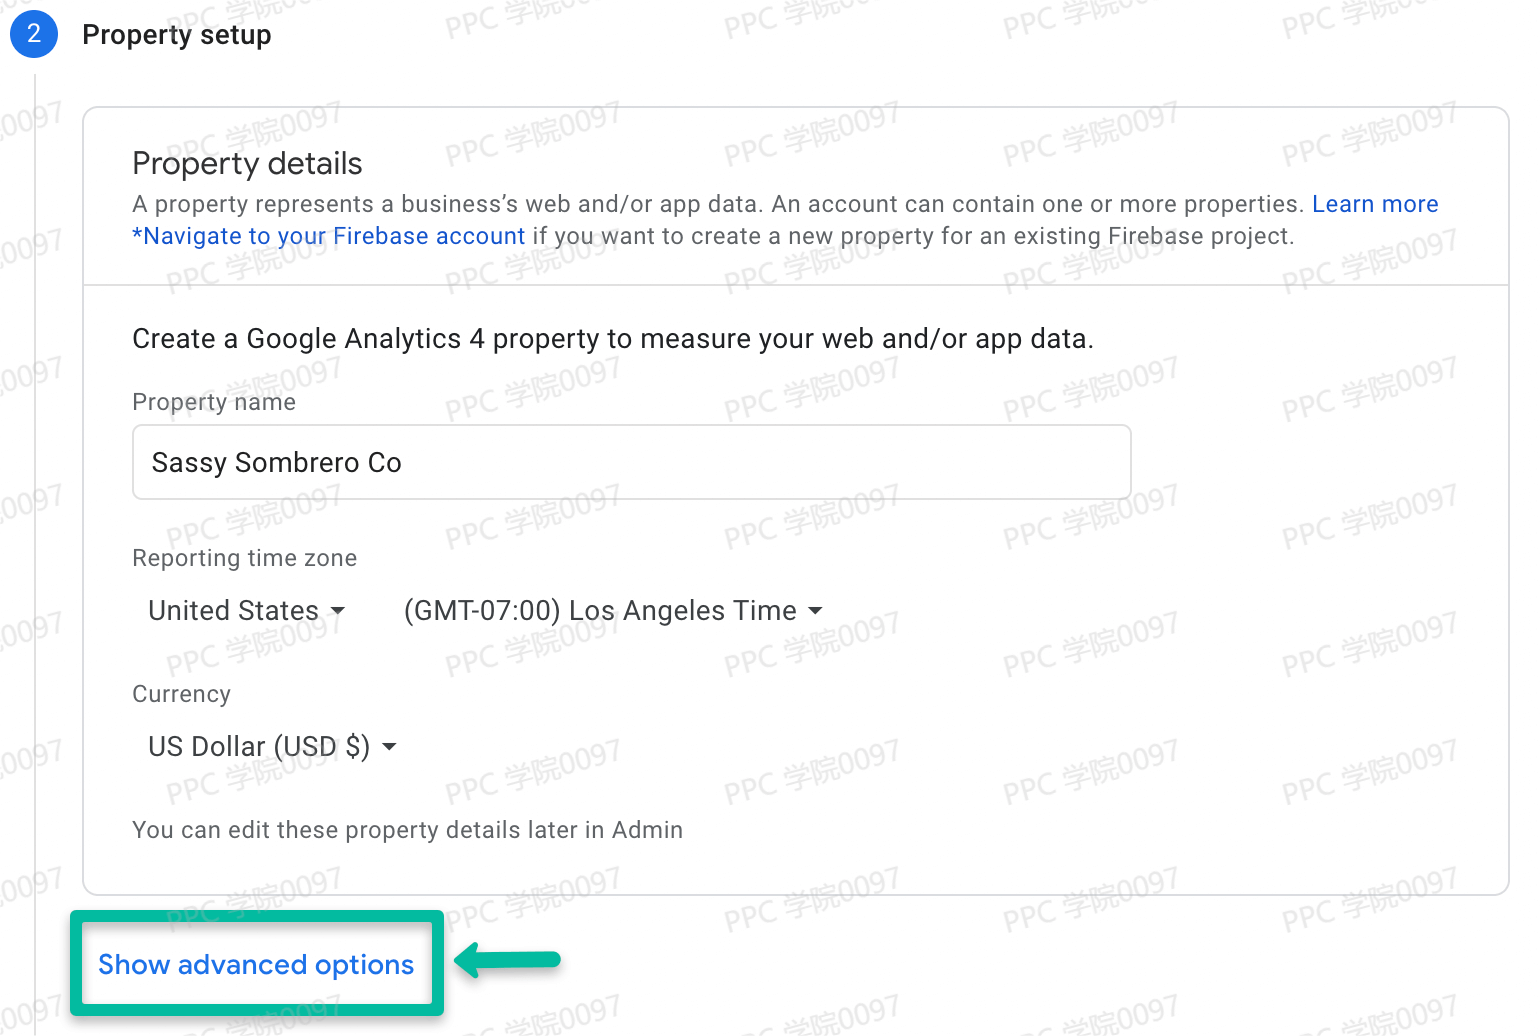This screenshot has height=1036, width=1540.
Task: Click the green arrow pointing at advanced options
Action: coord(508,960)
